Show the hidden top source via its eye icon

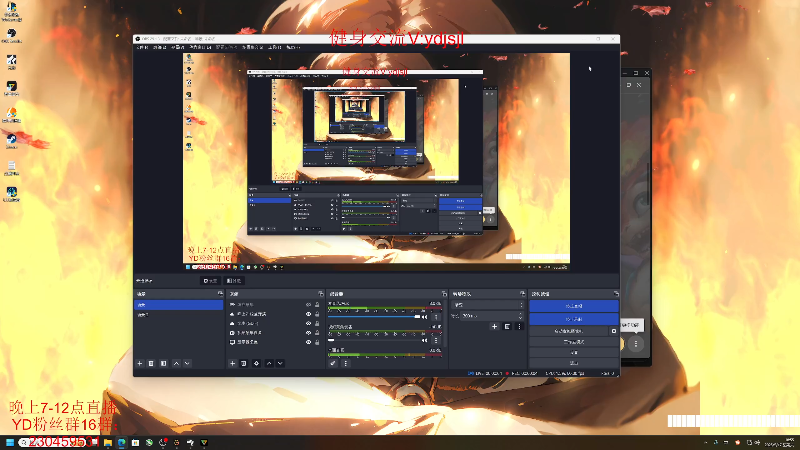tap(309, 305)
